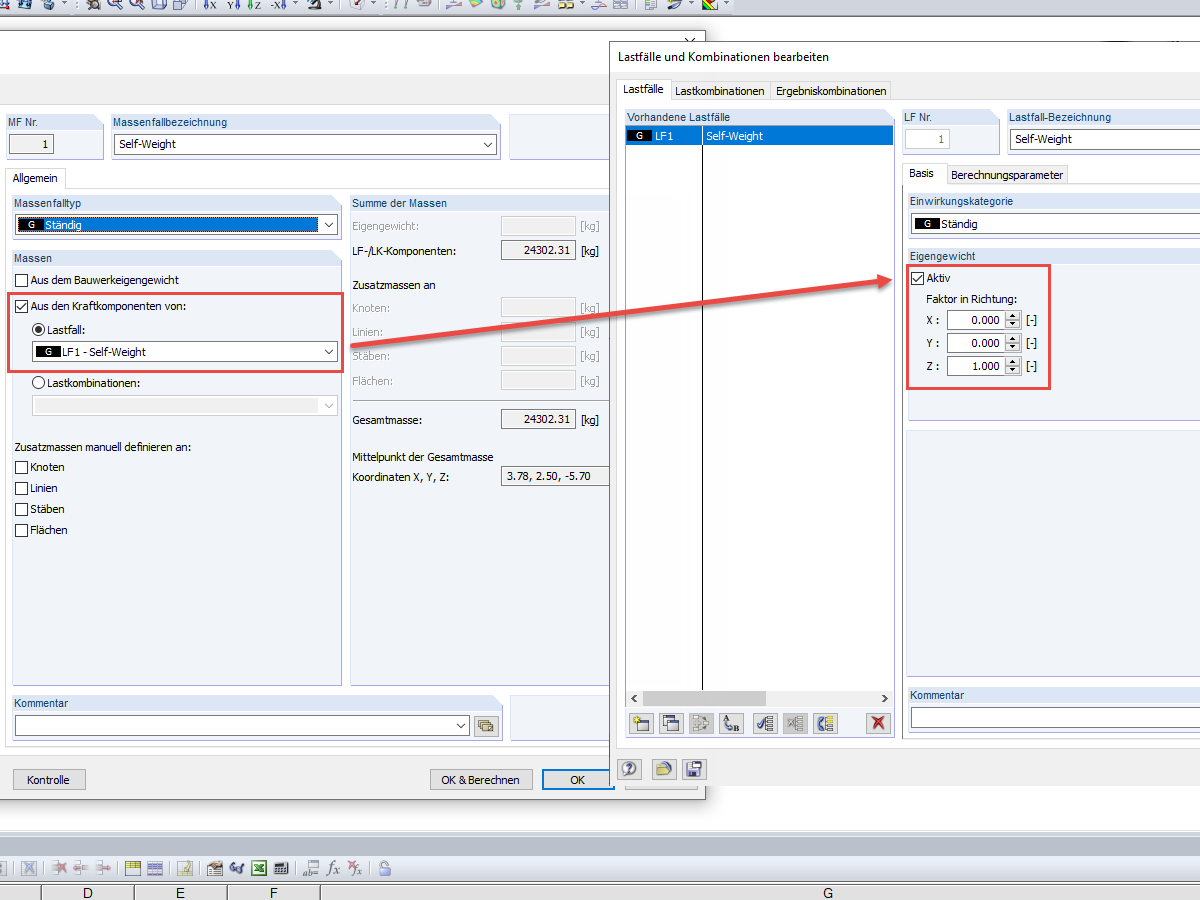The image size is (1200, 900).
Task: Delete load case LF1 with red X
Action: pos(877,723)
